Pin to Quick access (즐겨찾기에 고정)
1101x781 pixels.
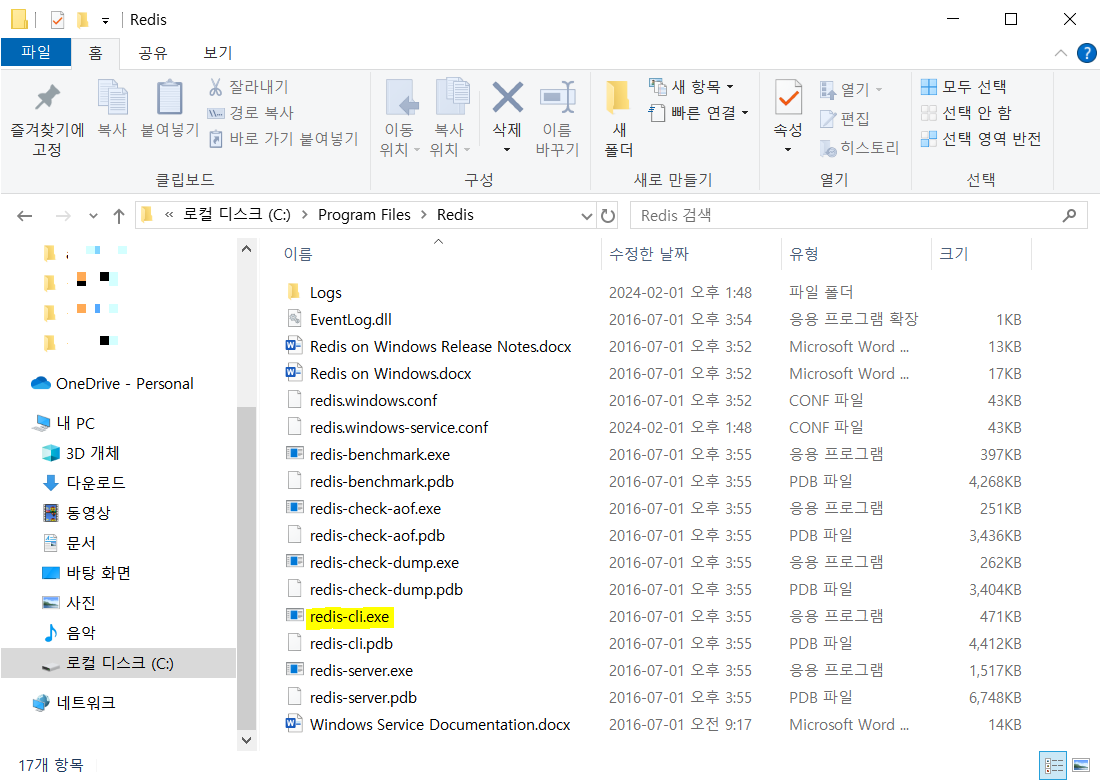pyautogui.click(x=47, y=118)
